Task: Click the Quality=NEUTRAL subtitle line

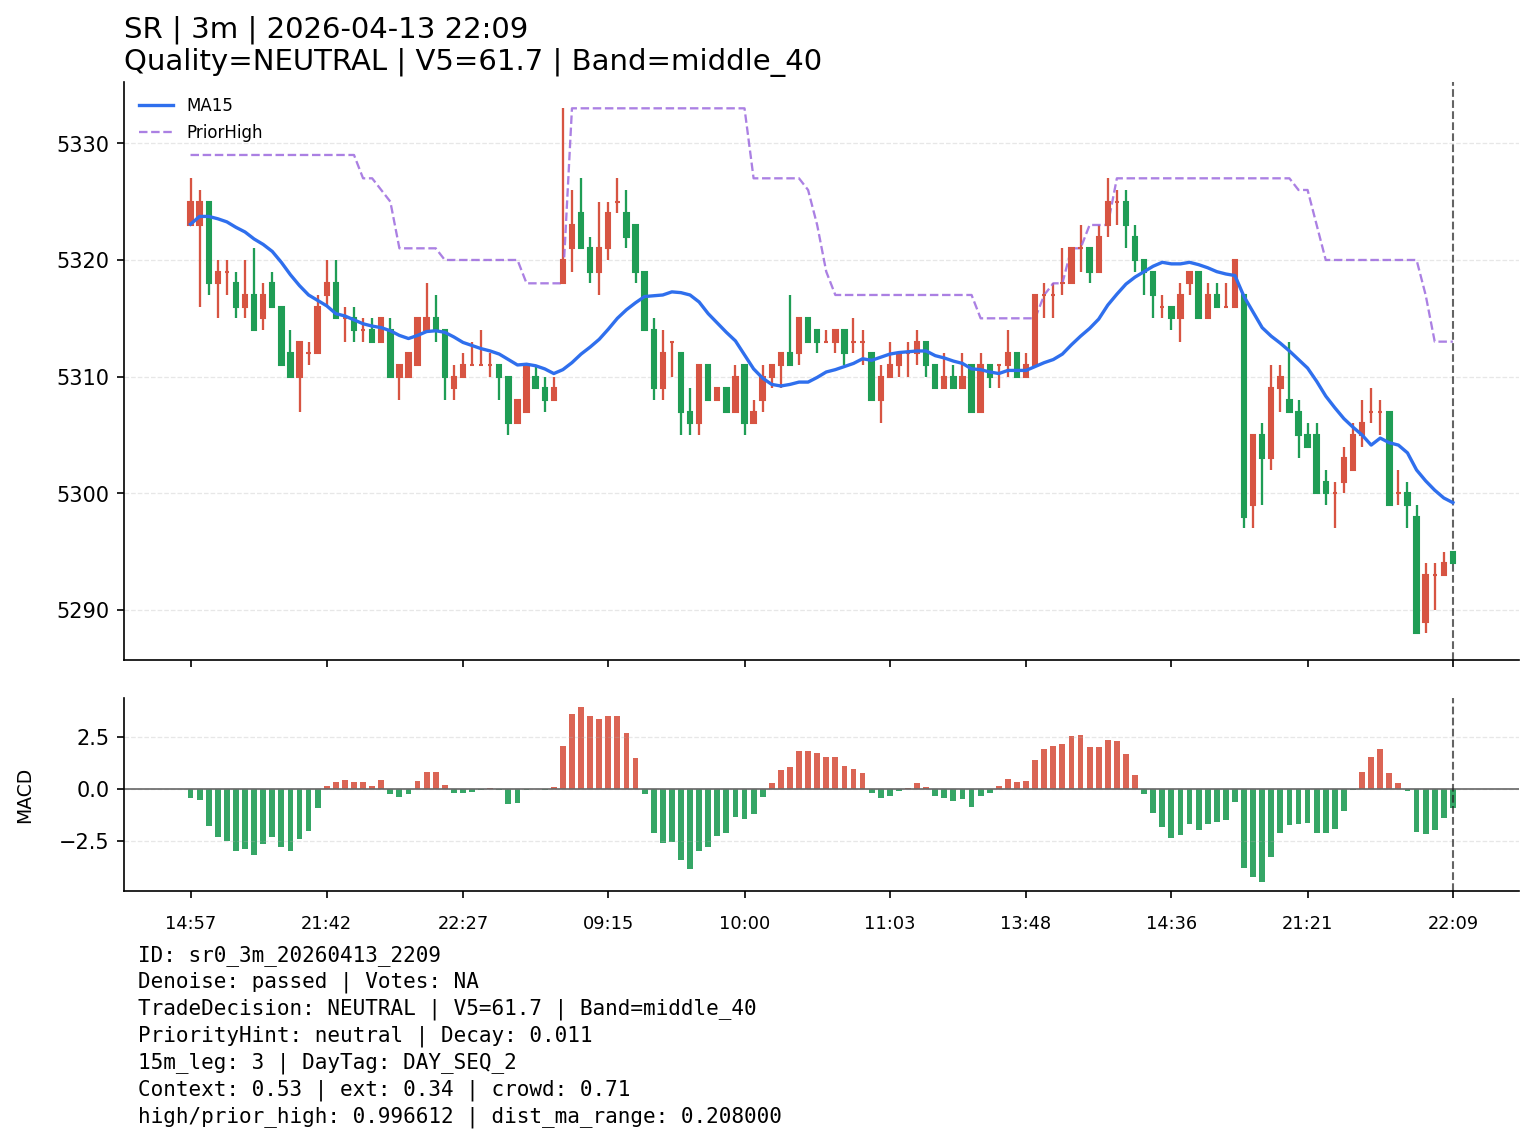Action: [472, 61]
